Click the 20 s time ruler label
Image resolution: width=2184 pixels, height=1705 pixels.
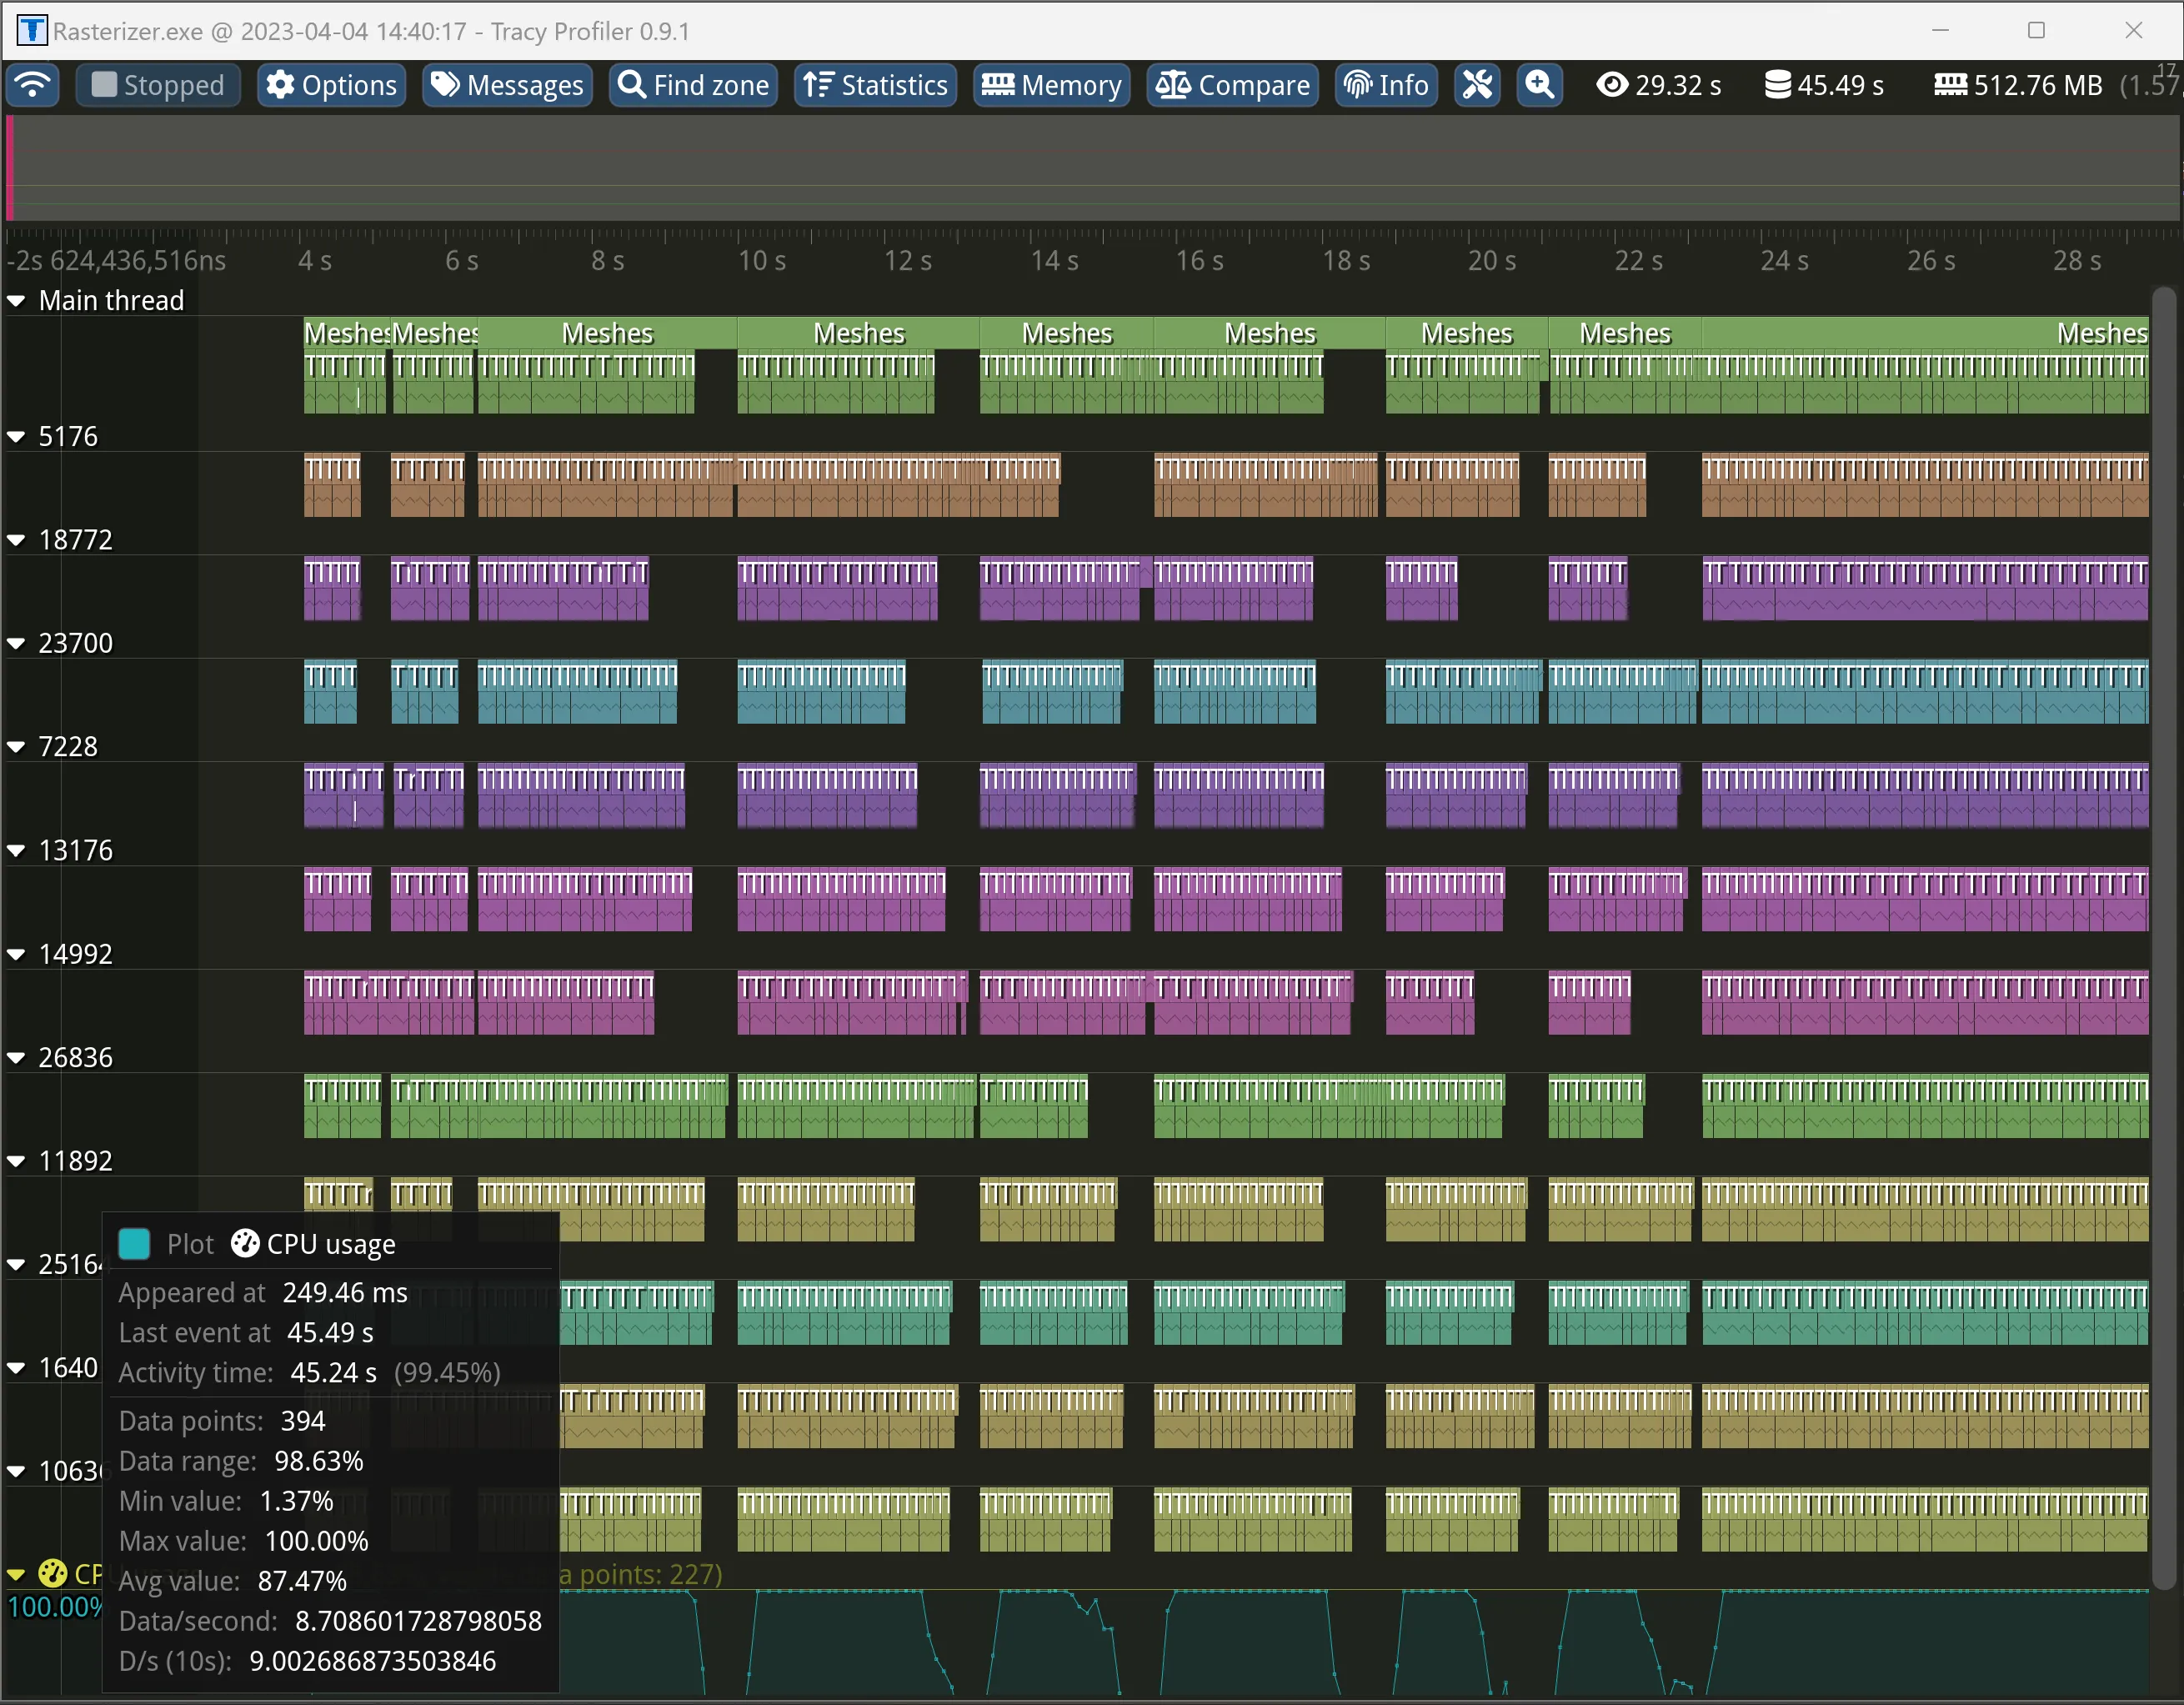pyautogui.click(x=1492, y=261)
